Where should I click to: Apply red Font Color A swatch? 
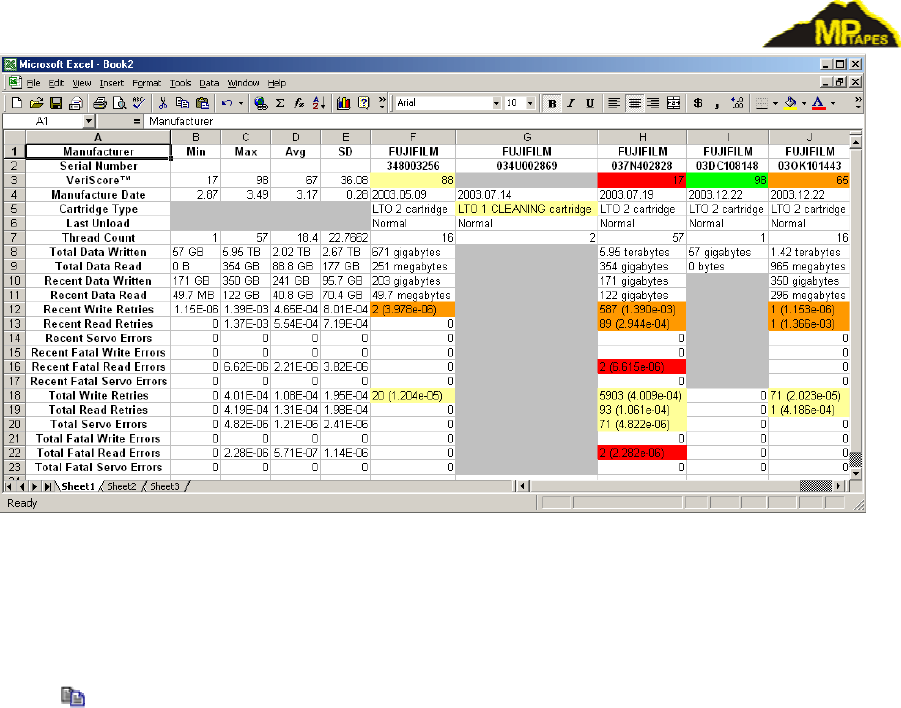[x=819, y=103]
